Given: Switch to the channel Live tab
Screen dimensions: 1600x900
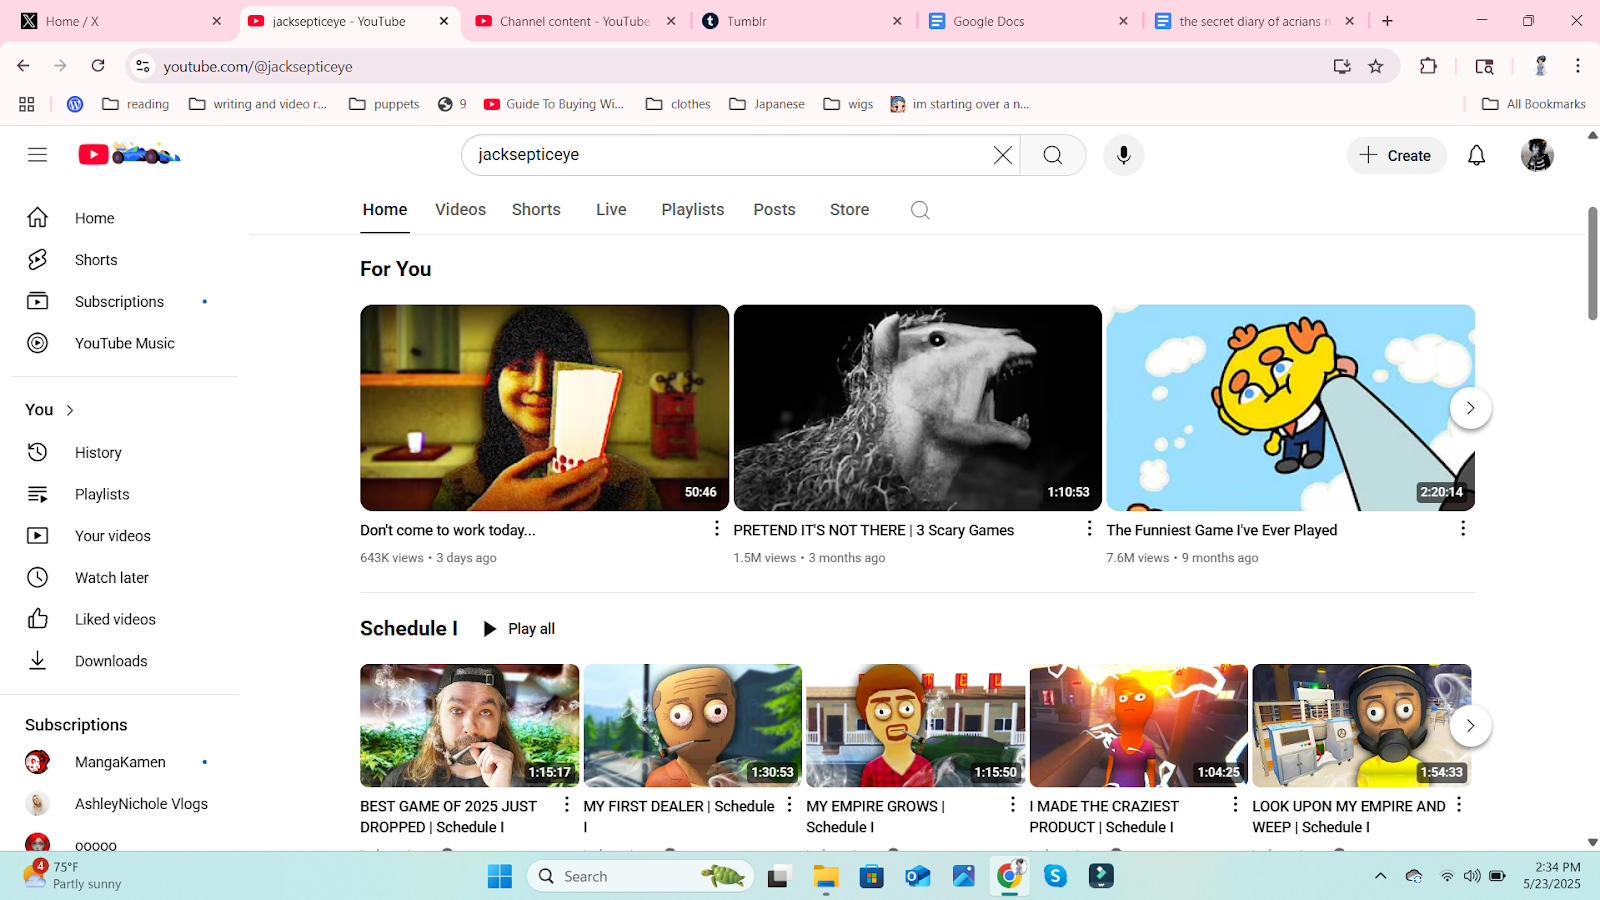Looking at the screenshot, I should click(611, 210).
